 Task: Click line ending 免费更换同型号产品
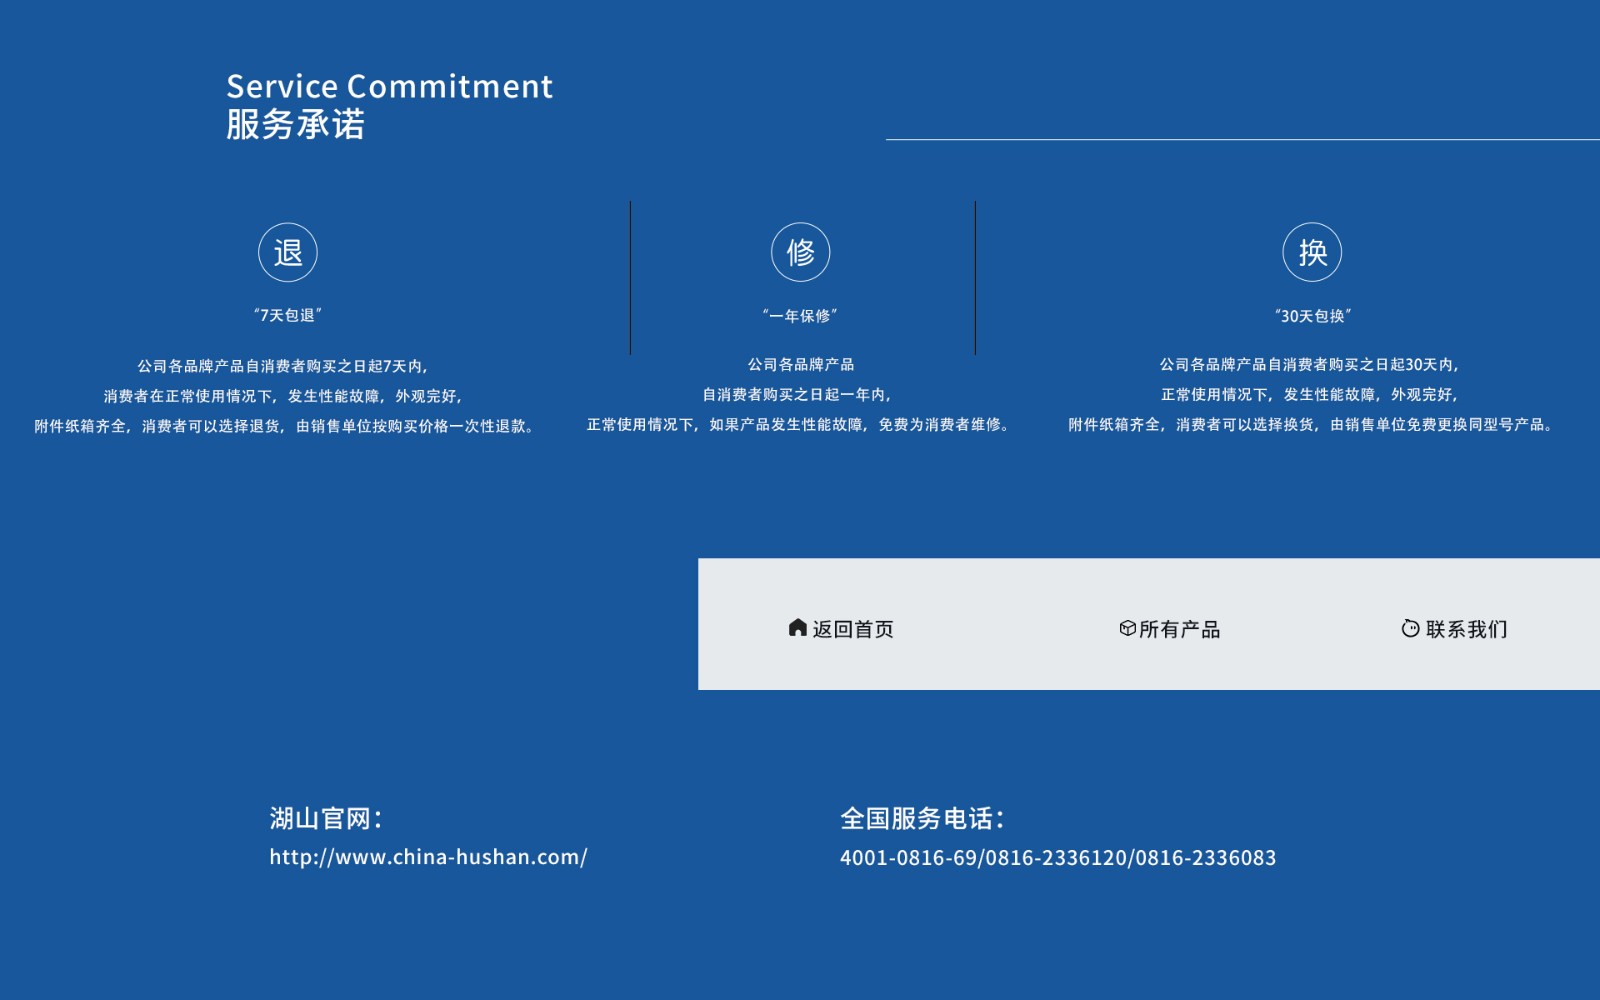[x=1311, y=424]
